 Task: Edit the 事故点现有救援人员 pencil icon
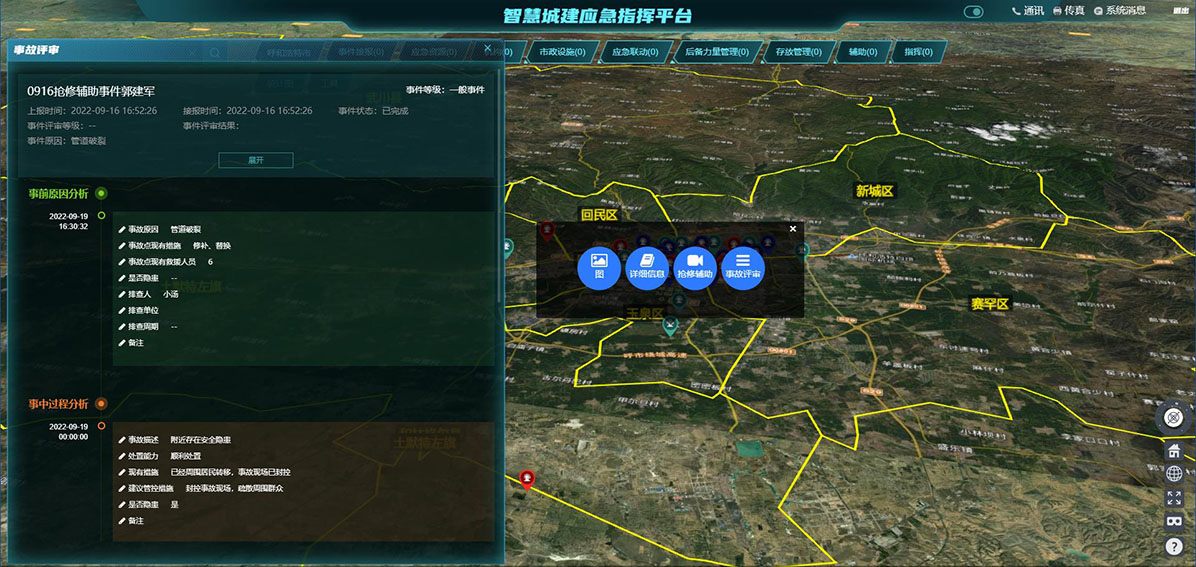123,262
